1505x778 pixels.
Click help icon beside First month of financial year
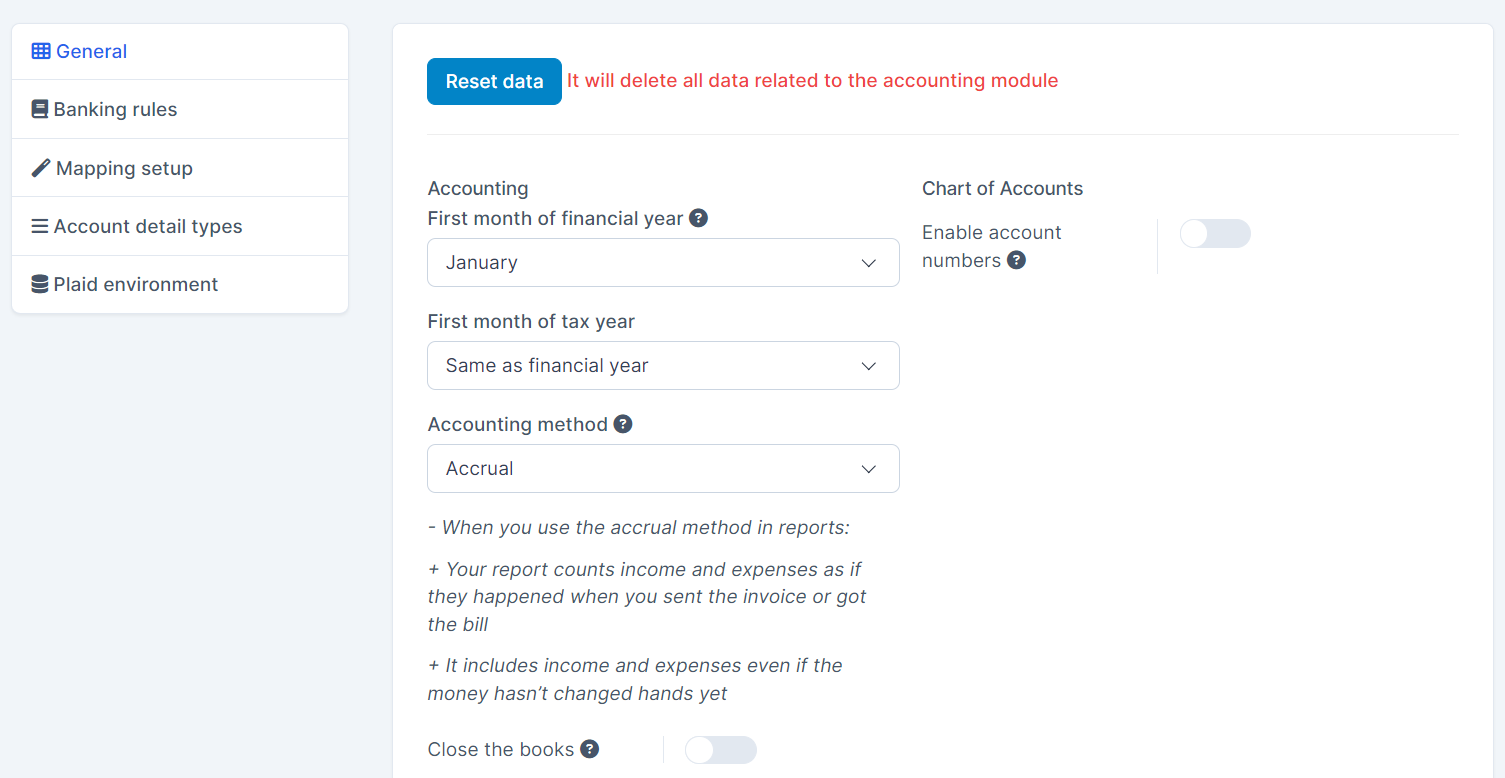(x=699, y=218)
